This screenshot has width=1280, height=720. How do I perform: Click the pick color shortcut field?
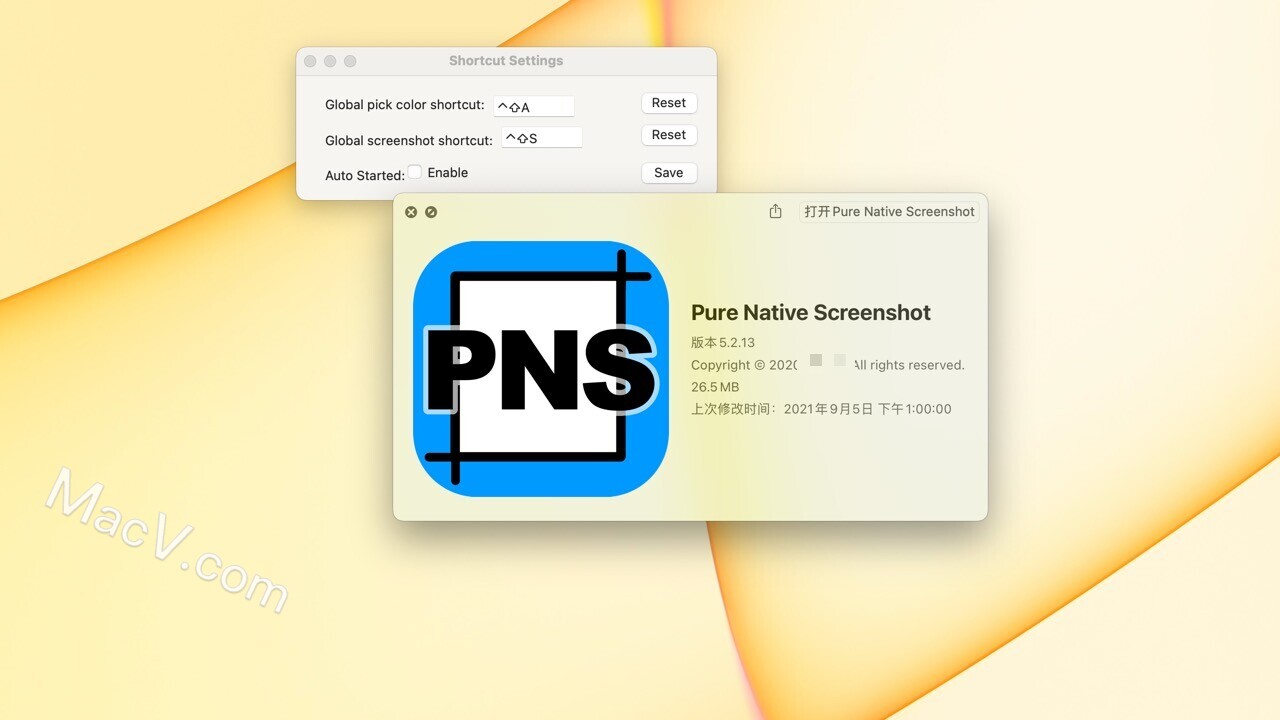pos(534,106)
